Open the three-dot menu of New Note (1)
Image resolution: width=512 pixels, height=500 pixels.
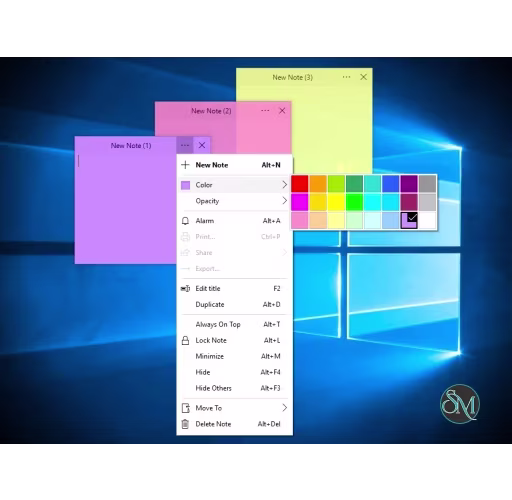[185, 145]
